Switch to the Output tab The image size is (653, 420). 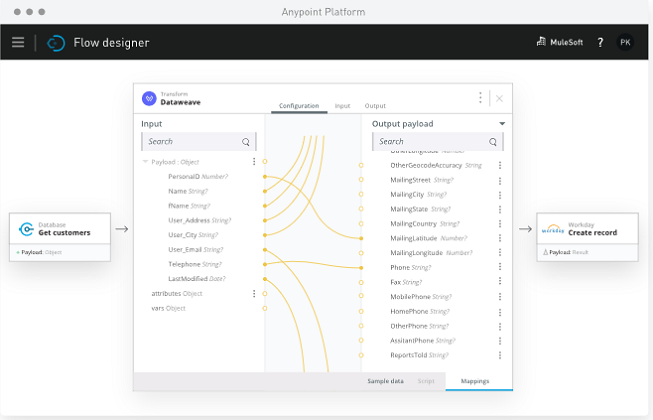[375, 106]
